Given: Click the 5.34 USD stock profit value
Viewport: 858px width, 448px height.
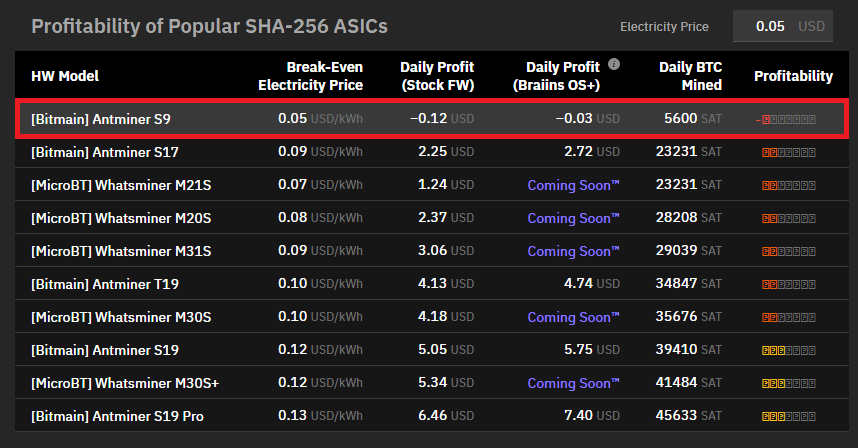Looking at the screenshot, I should click(x=446, y=382).
